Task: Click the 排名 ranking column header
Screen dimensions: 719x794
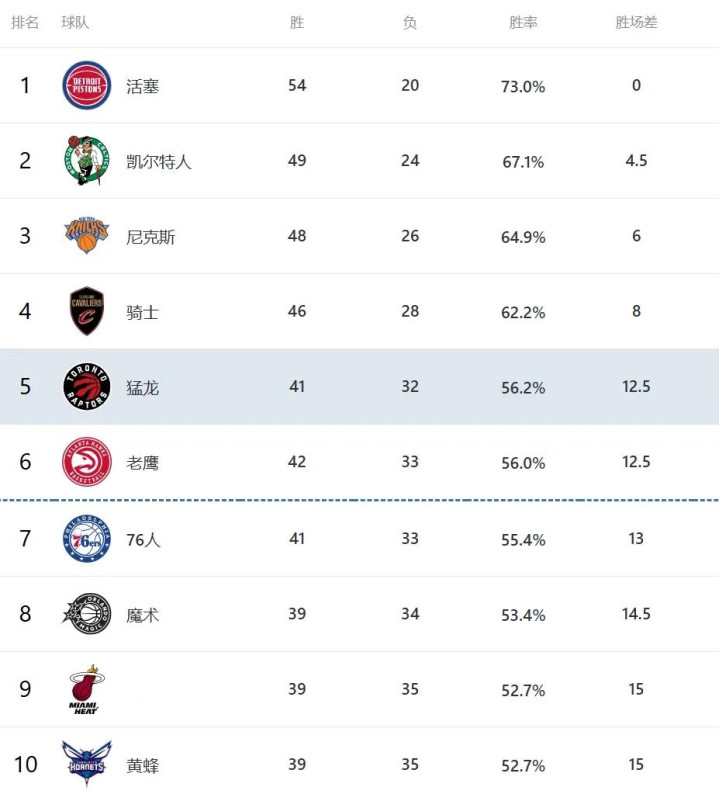Action: coord(25,22)
